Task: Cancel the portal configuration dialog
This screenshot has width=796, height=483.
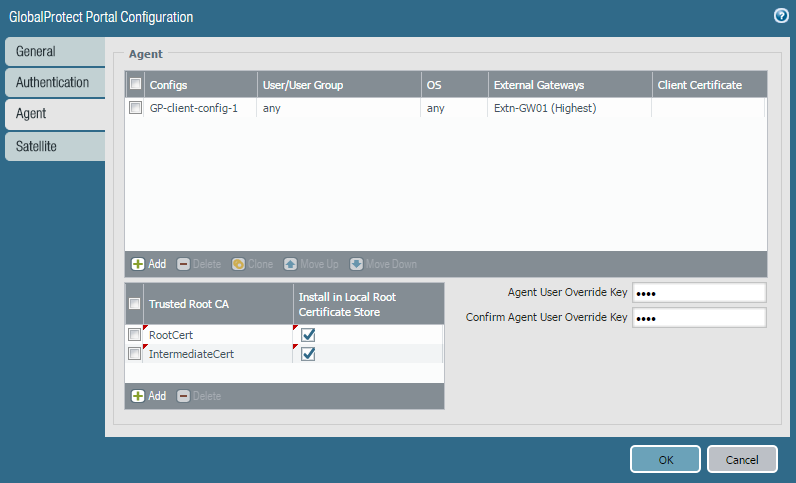Action: pyautogui.click(x=742, y=459)
